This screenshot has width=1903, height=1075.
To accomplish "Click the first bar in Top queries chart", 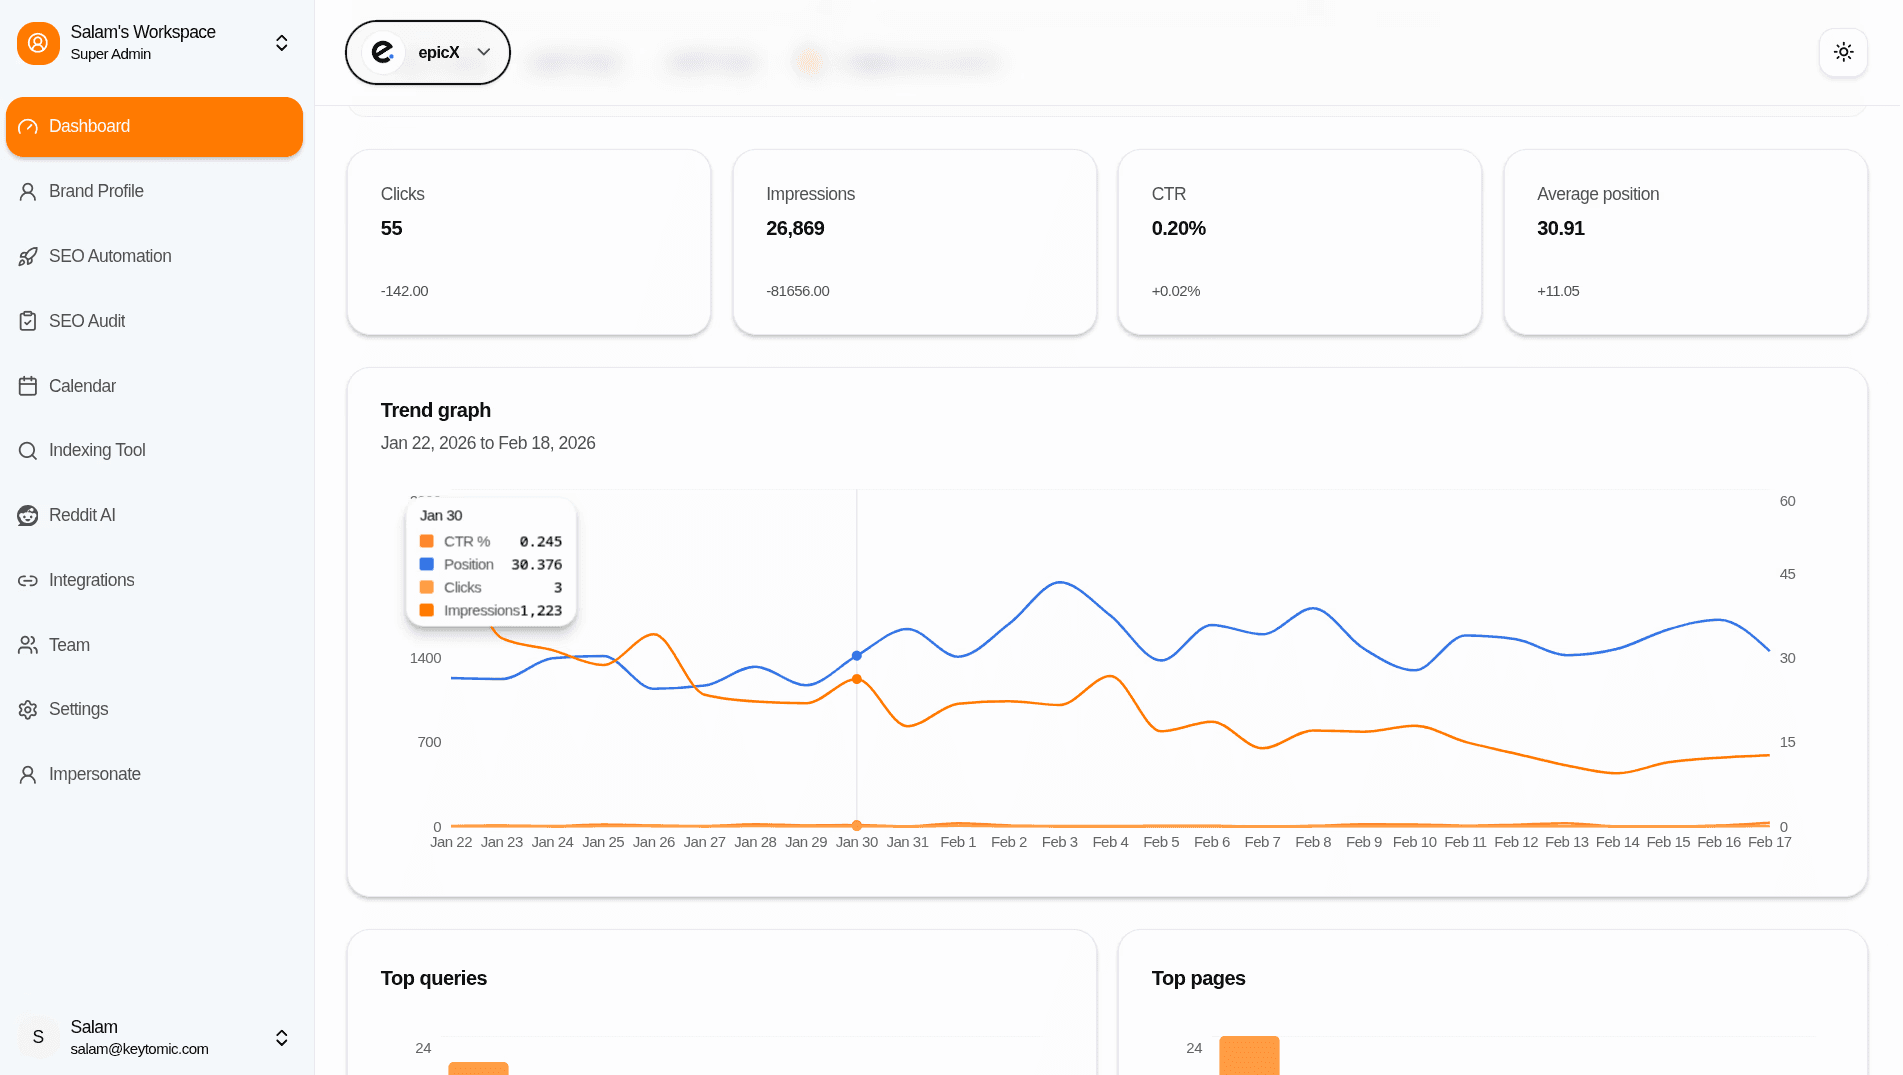I will (478, 1068).
